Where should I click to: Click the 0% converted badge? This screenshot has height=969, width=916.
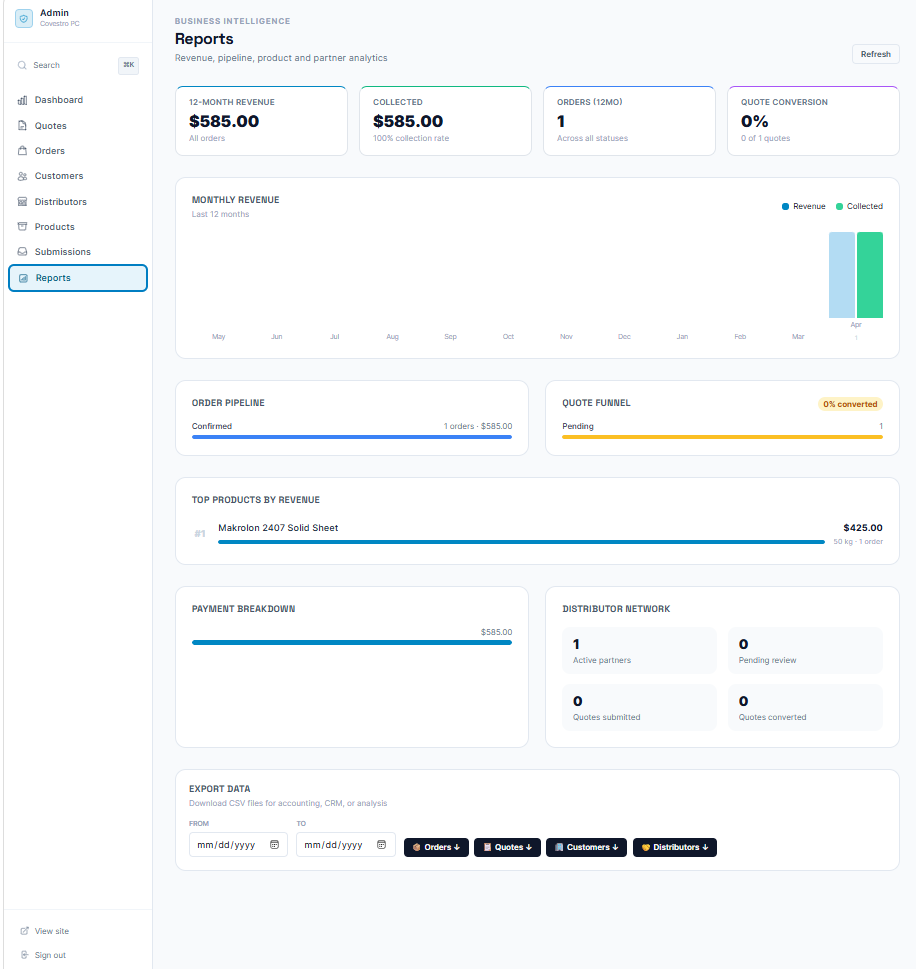point(850,404)
